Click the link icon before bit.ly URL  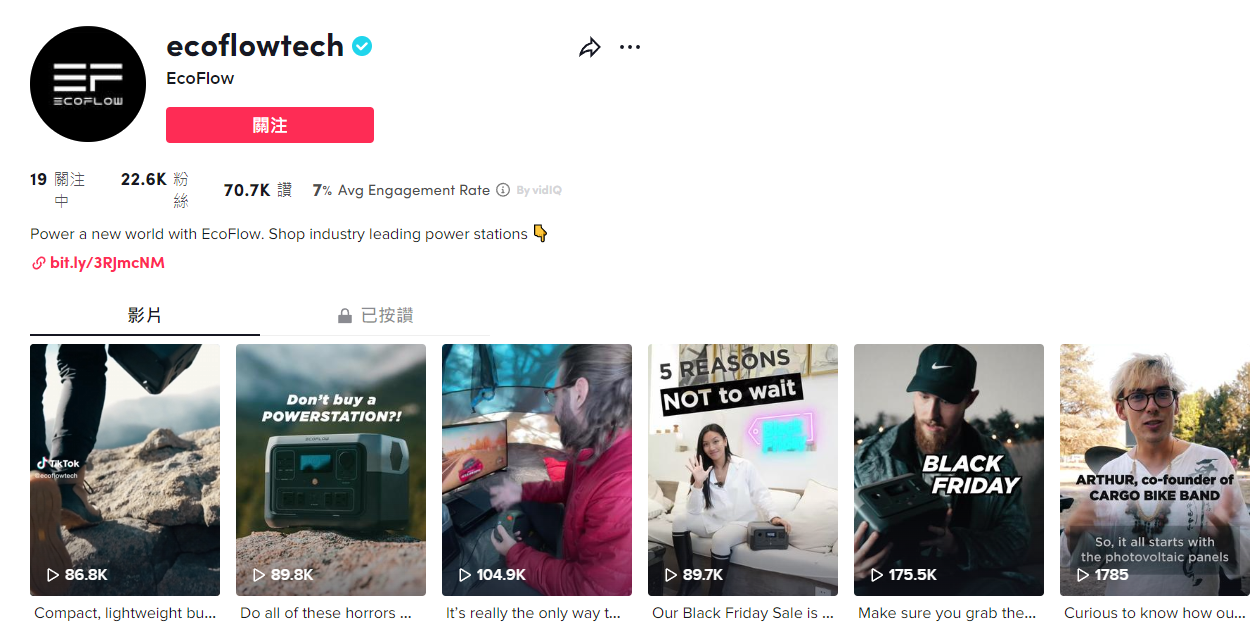pyautogui.click(x=38, y=263)
